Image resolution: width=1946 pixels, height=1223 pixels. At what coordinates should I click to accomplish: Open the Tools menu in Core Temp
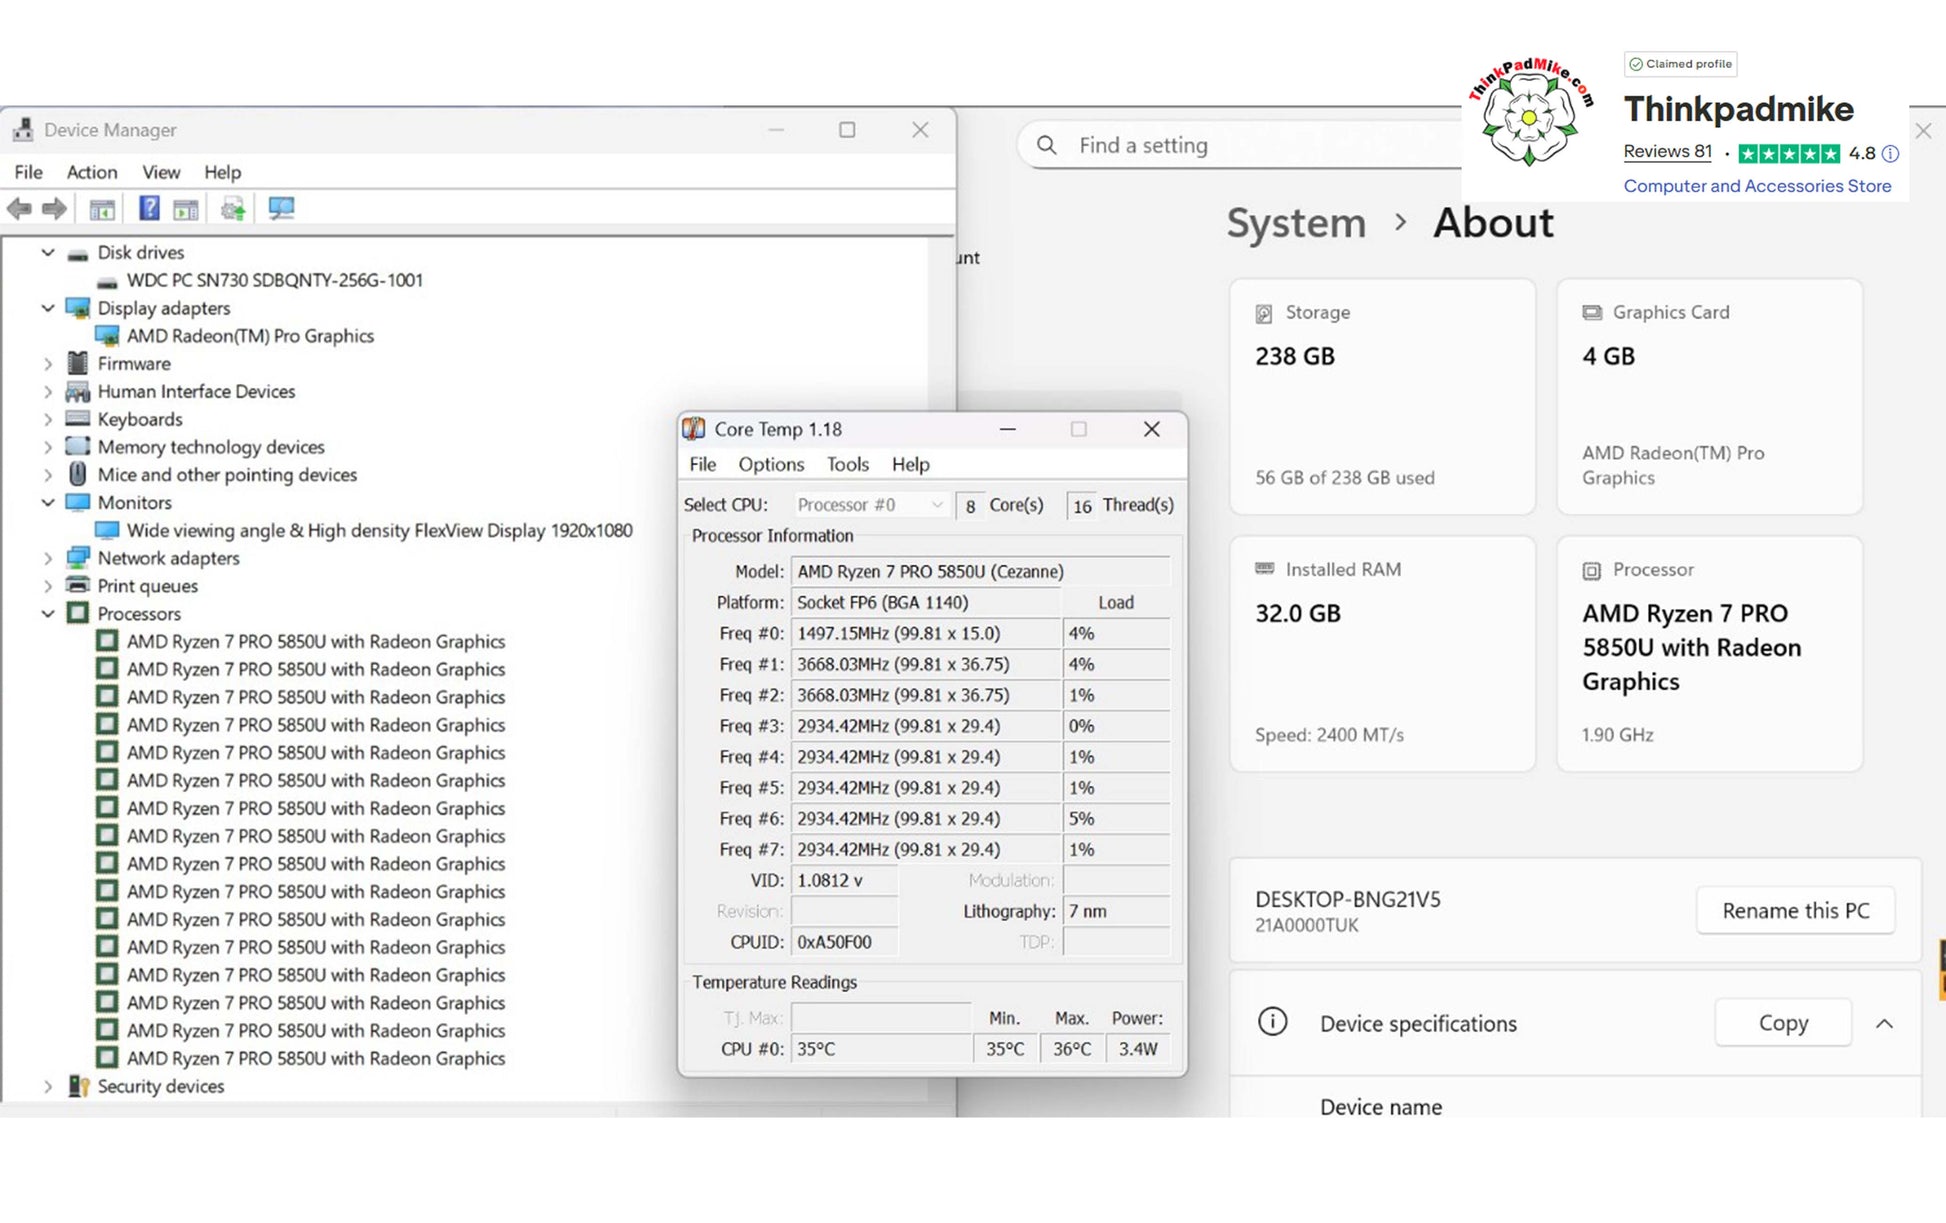847,464
